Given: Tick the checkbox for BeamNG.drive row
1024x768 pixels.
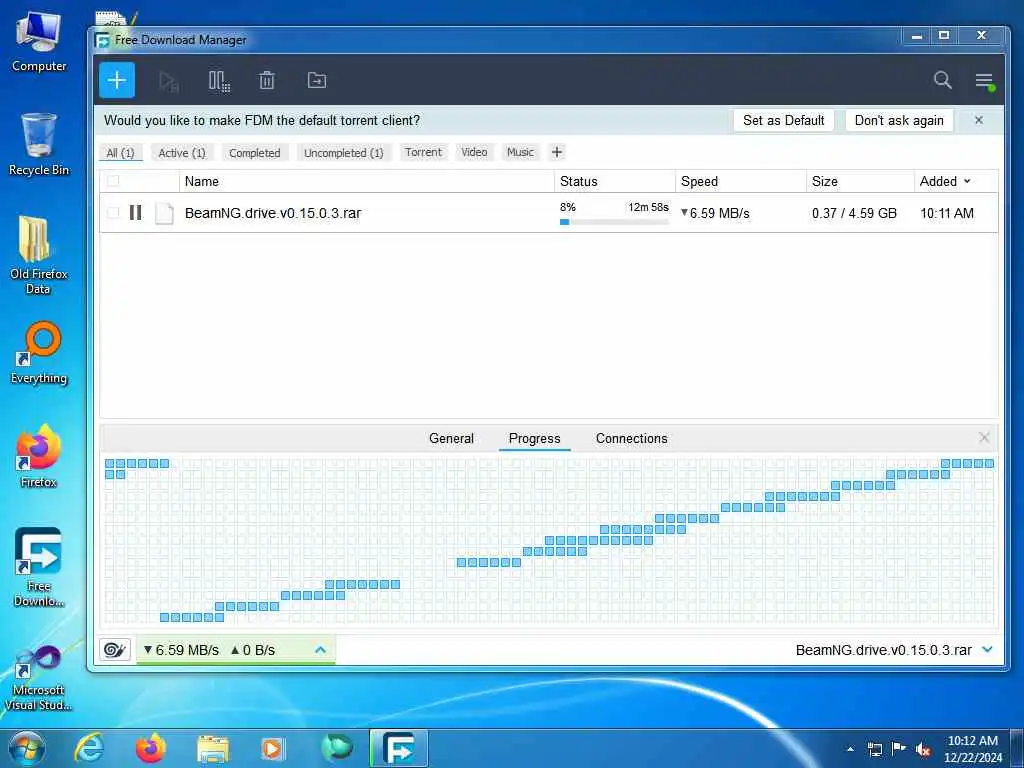Looking at the screenshot, I should point(113,213).
